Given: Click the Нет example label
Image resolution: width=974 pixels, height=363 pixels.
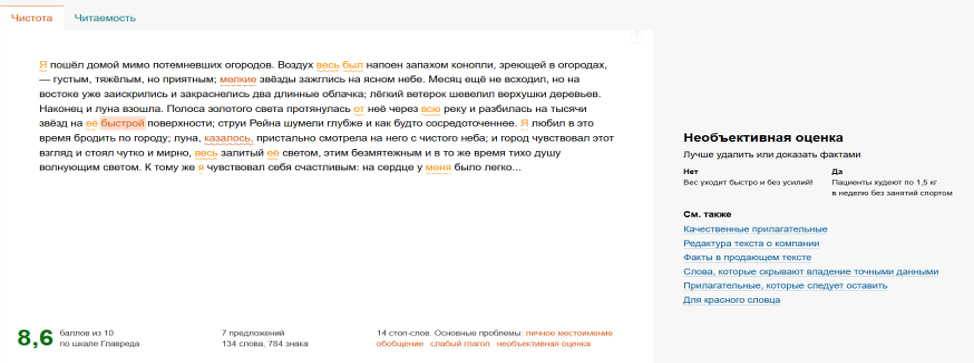Looking at the screenshot, I should (x=690, y=172).
